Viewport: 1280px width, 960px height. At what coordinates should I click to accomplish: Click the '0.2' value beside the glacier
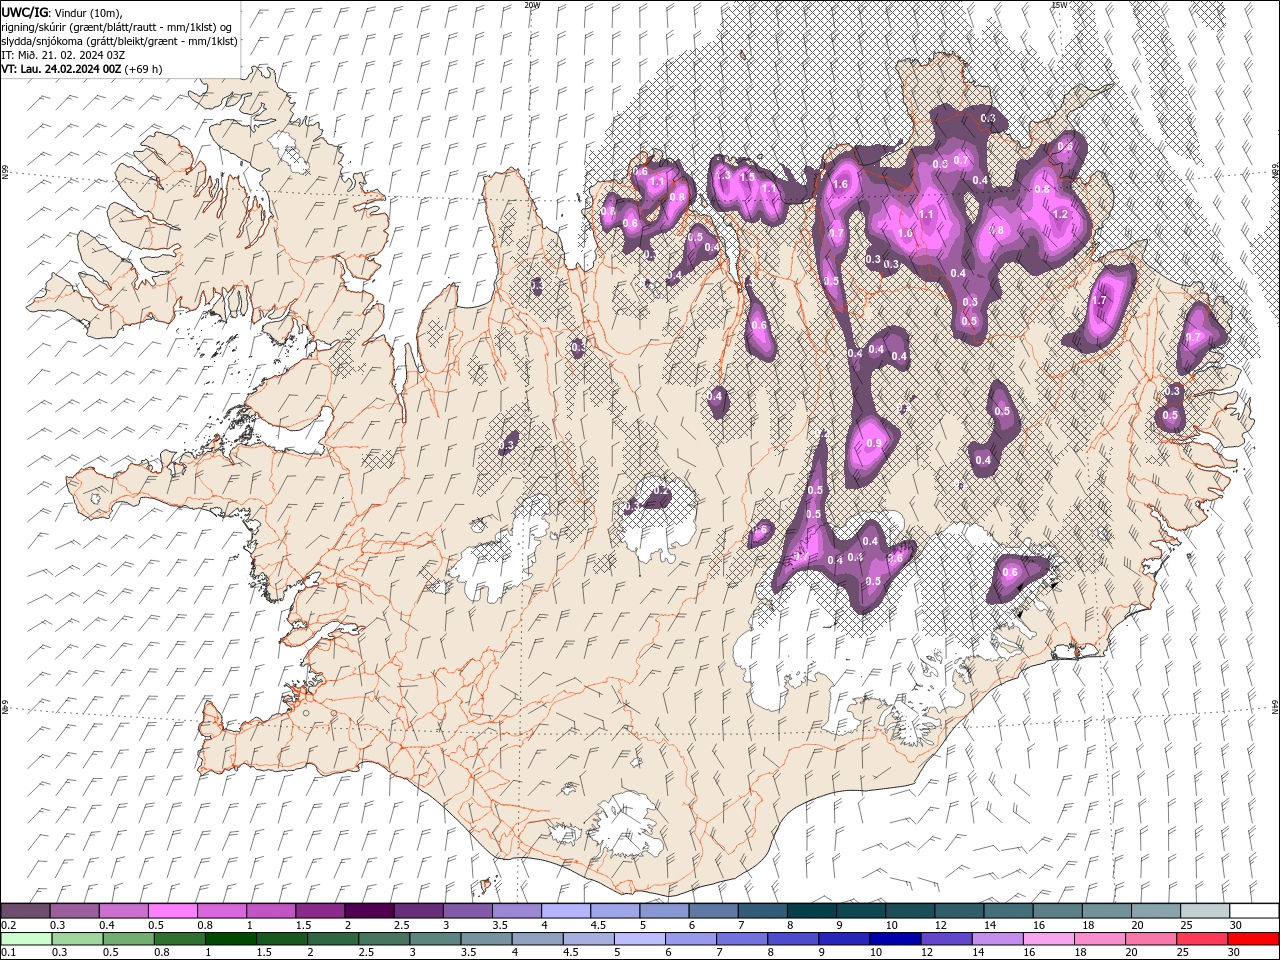pos(660,490)
